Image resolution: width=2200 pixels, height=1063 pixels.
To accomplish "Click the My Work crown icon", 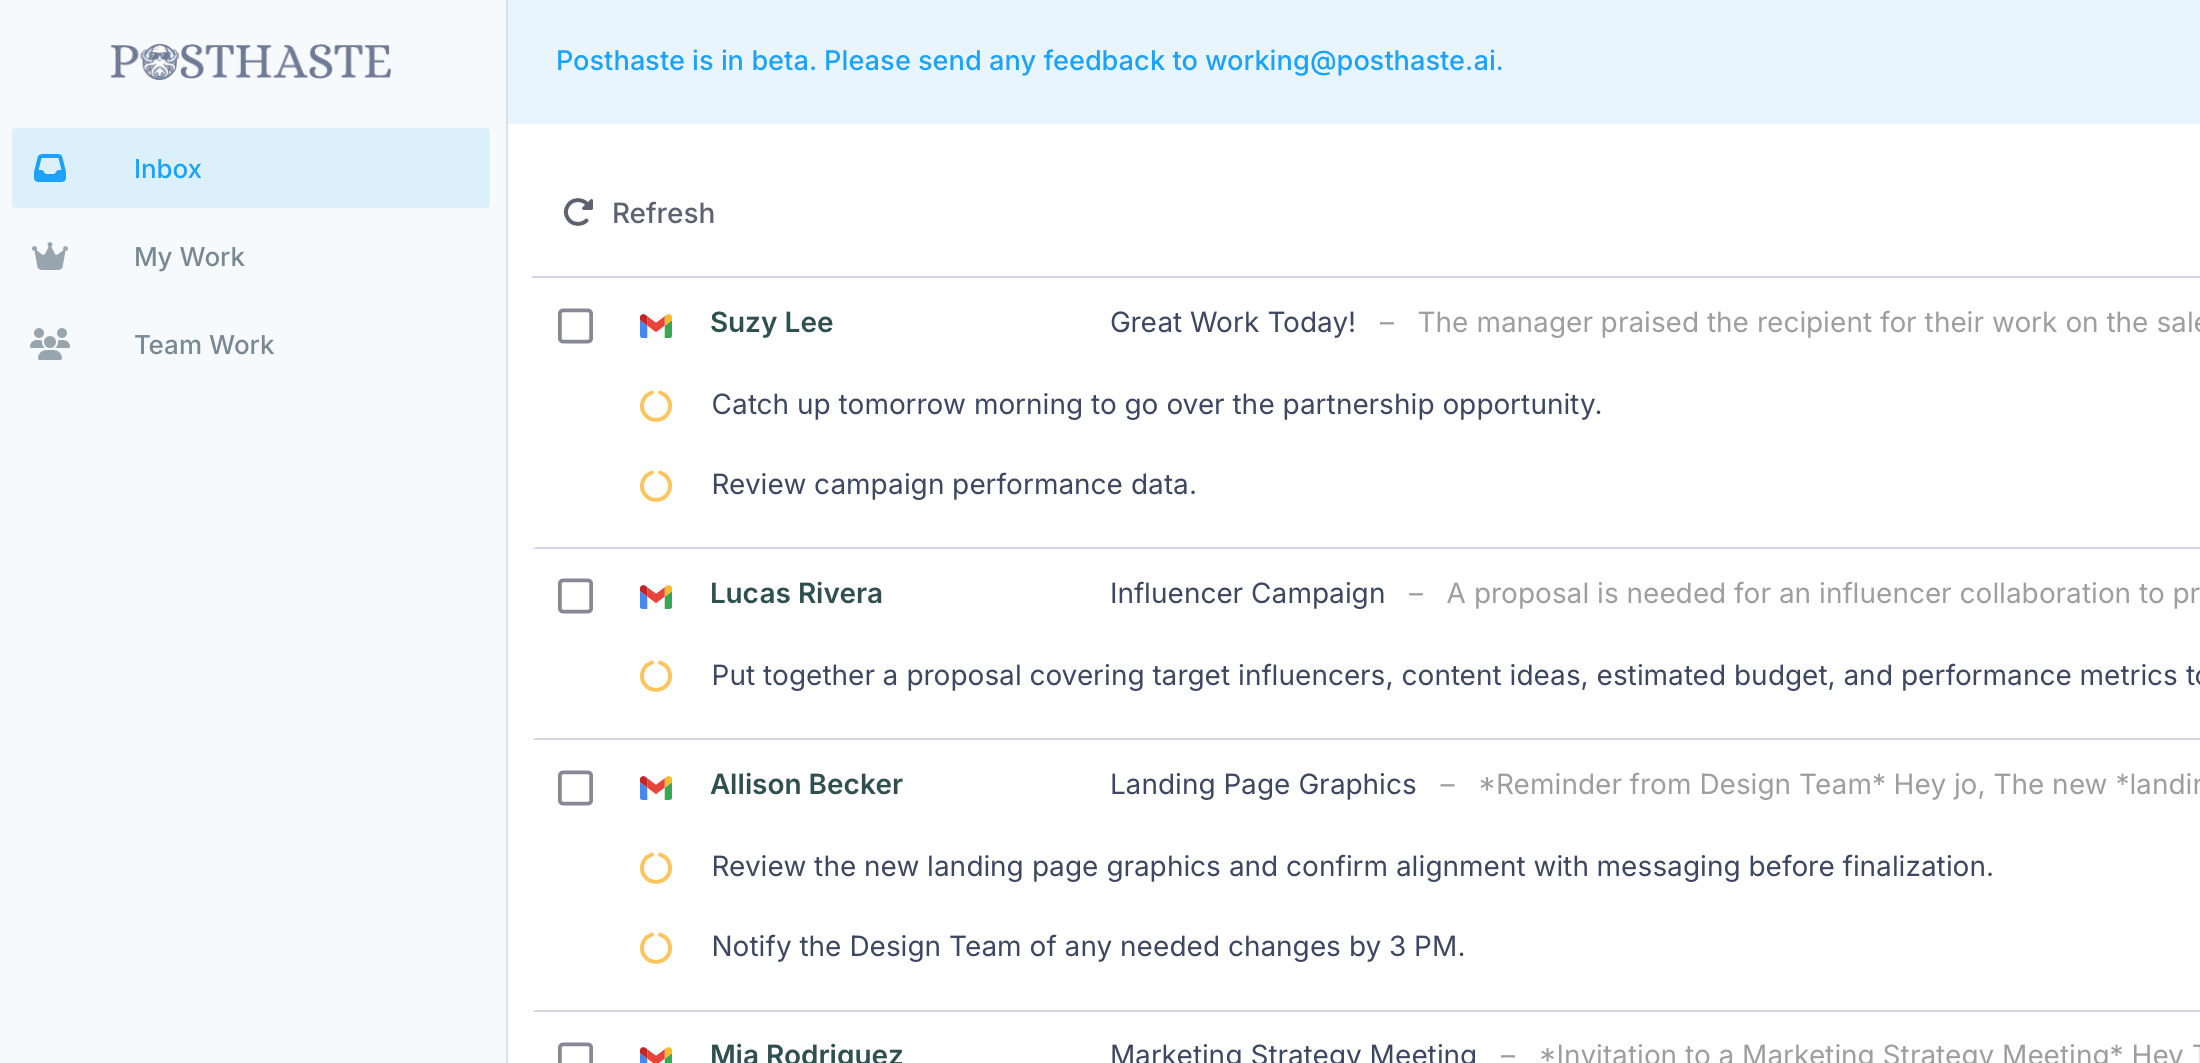I will (50, 257).
